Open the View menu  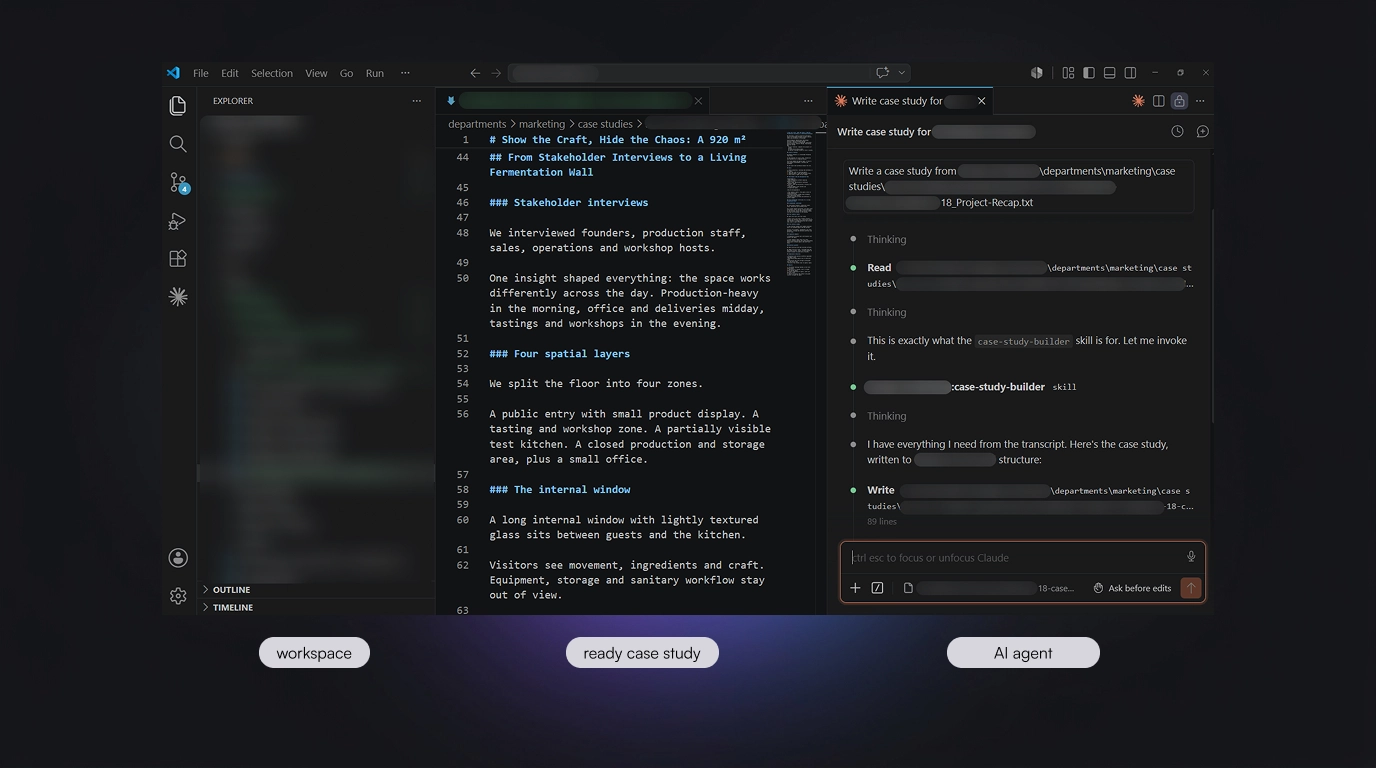[316, 73]
